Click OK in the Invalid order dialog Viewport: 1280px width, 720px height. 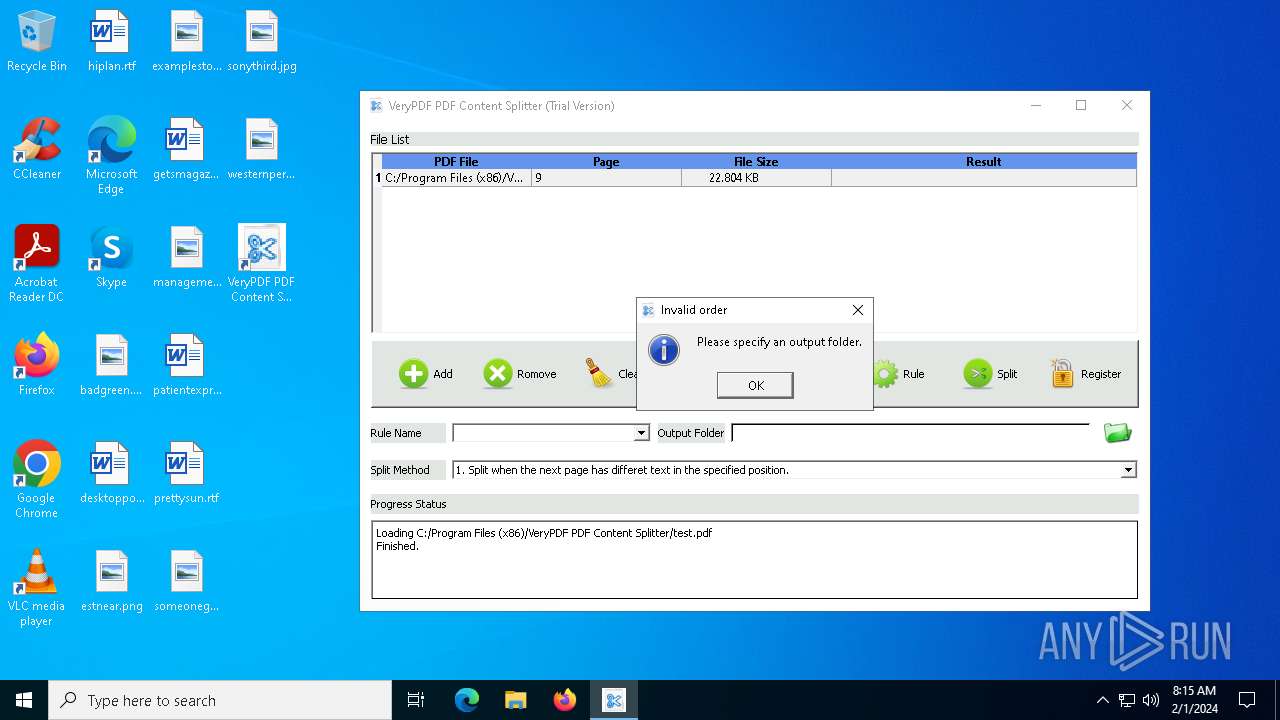[x=755, y=385]
